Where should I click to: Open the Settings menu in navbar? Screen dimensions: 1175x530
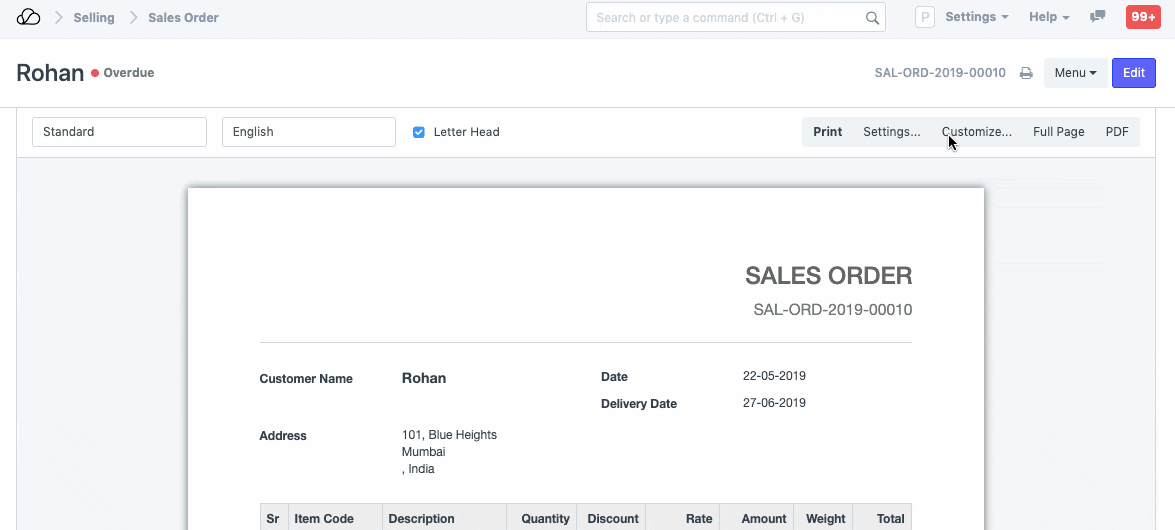976,17
